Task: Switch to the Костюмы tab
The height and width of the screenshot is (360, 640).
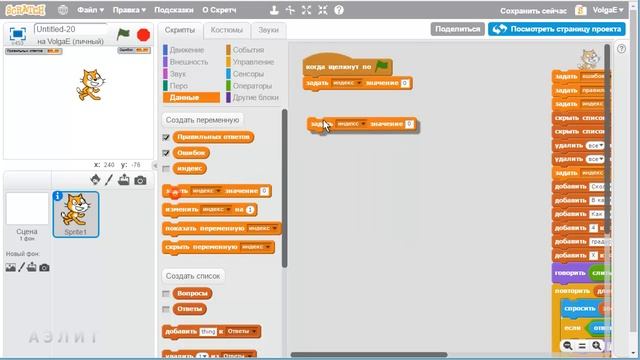Action: [227, 30]
